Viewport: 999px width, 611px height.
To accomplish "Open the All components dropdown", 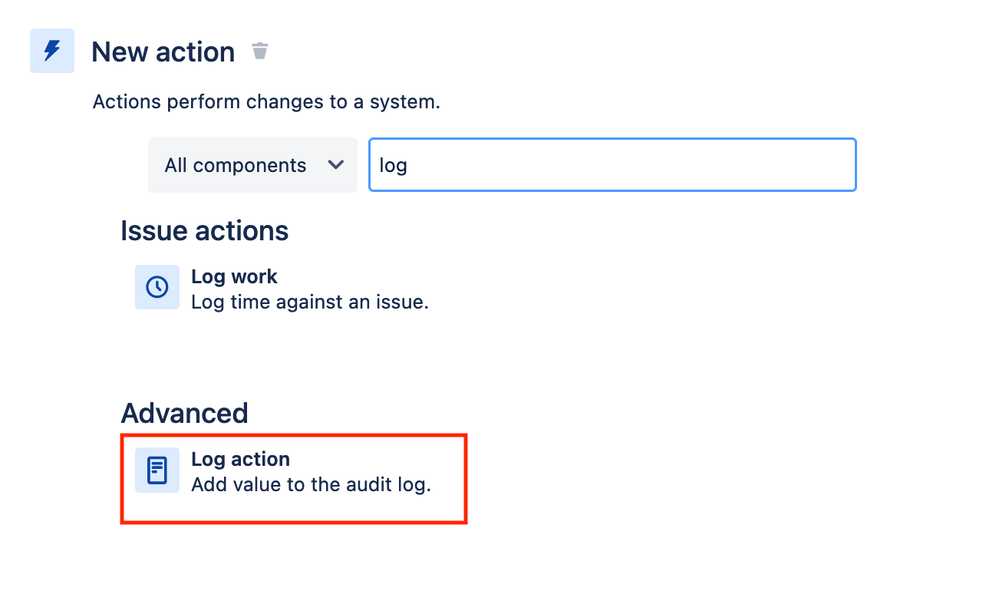I will [252, 165].
